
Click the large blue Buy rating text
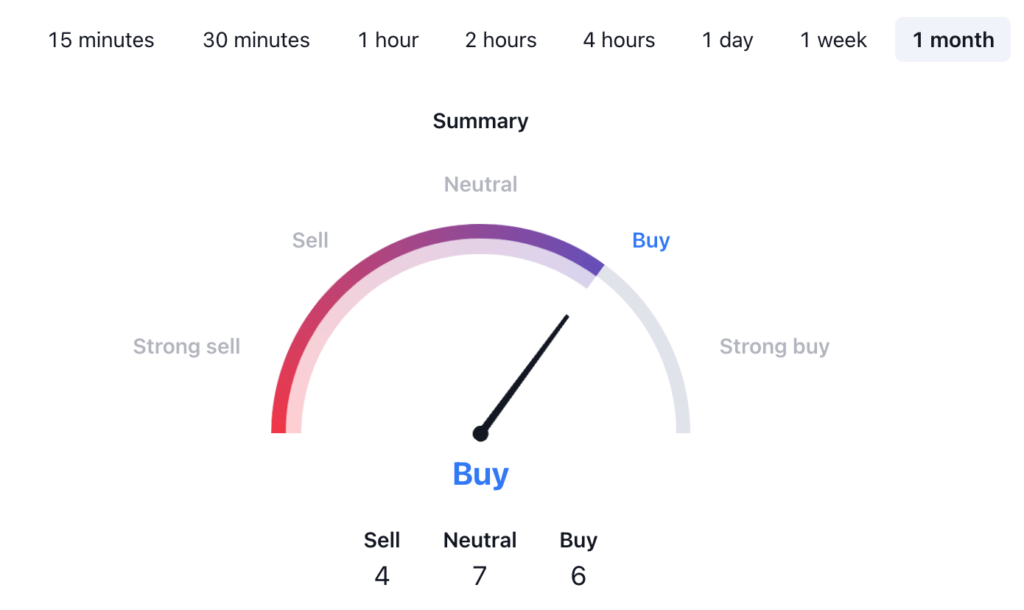coord(480,473)
